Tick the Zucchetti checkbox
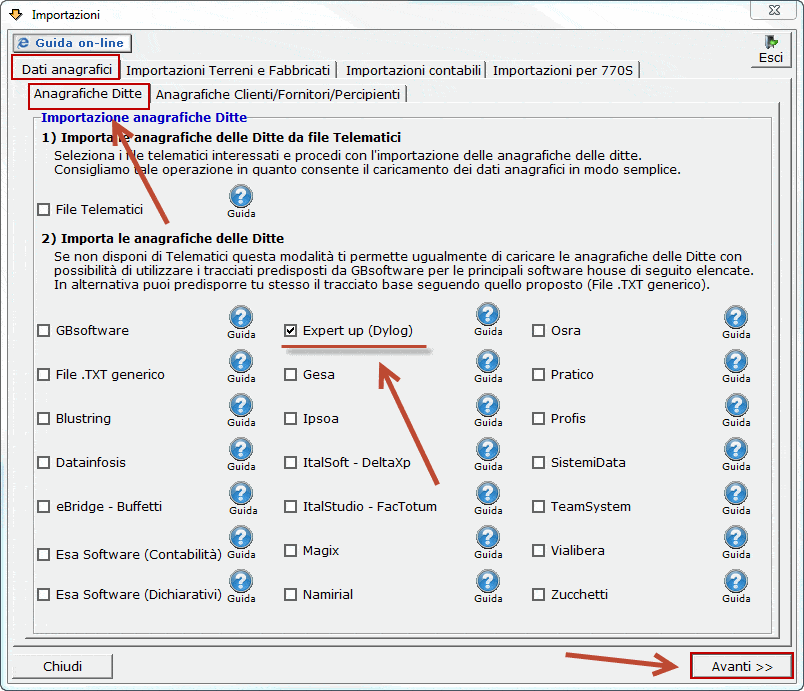This screenshot has width=804, height=691. (x=539, y=595)
